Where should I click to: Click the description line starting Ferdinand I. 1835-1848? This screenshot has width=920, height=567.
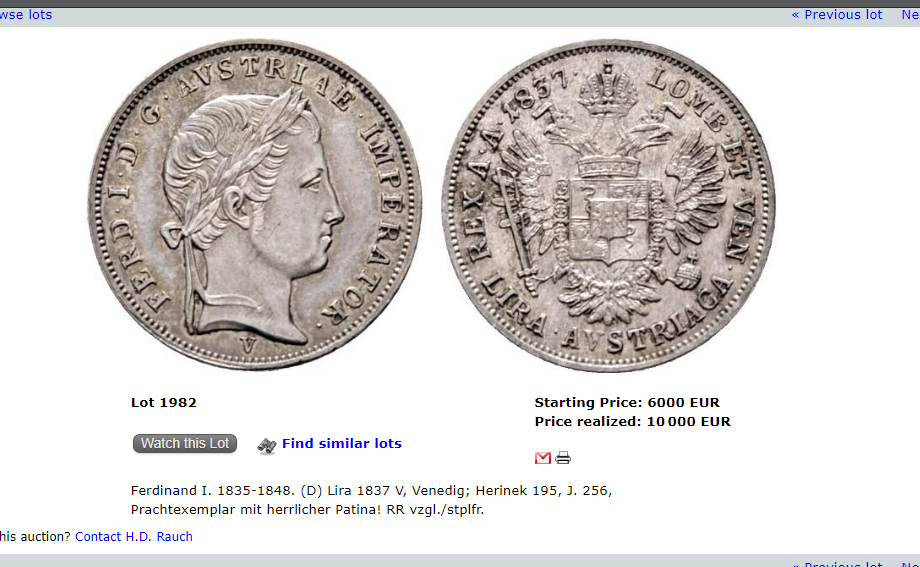point(371,491)
